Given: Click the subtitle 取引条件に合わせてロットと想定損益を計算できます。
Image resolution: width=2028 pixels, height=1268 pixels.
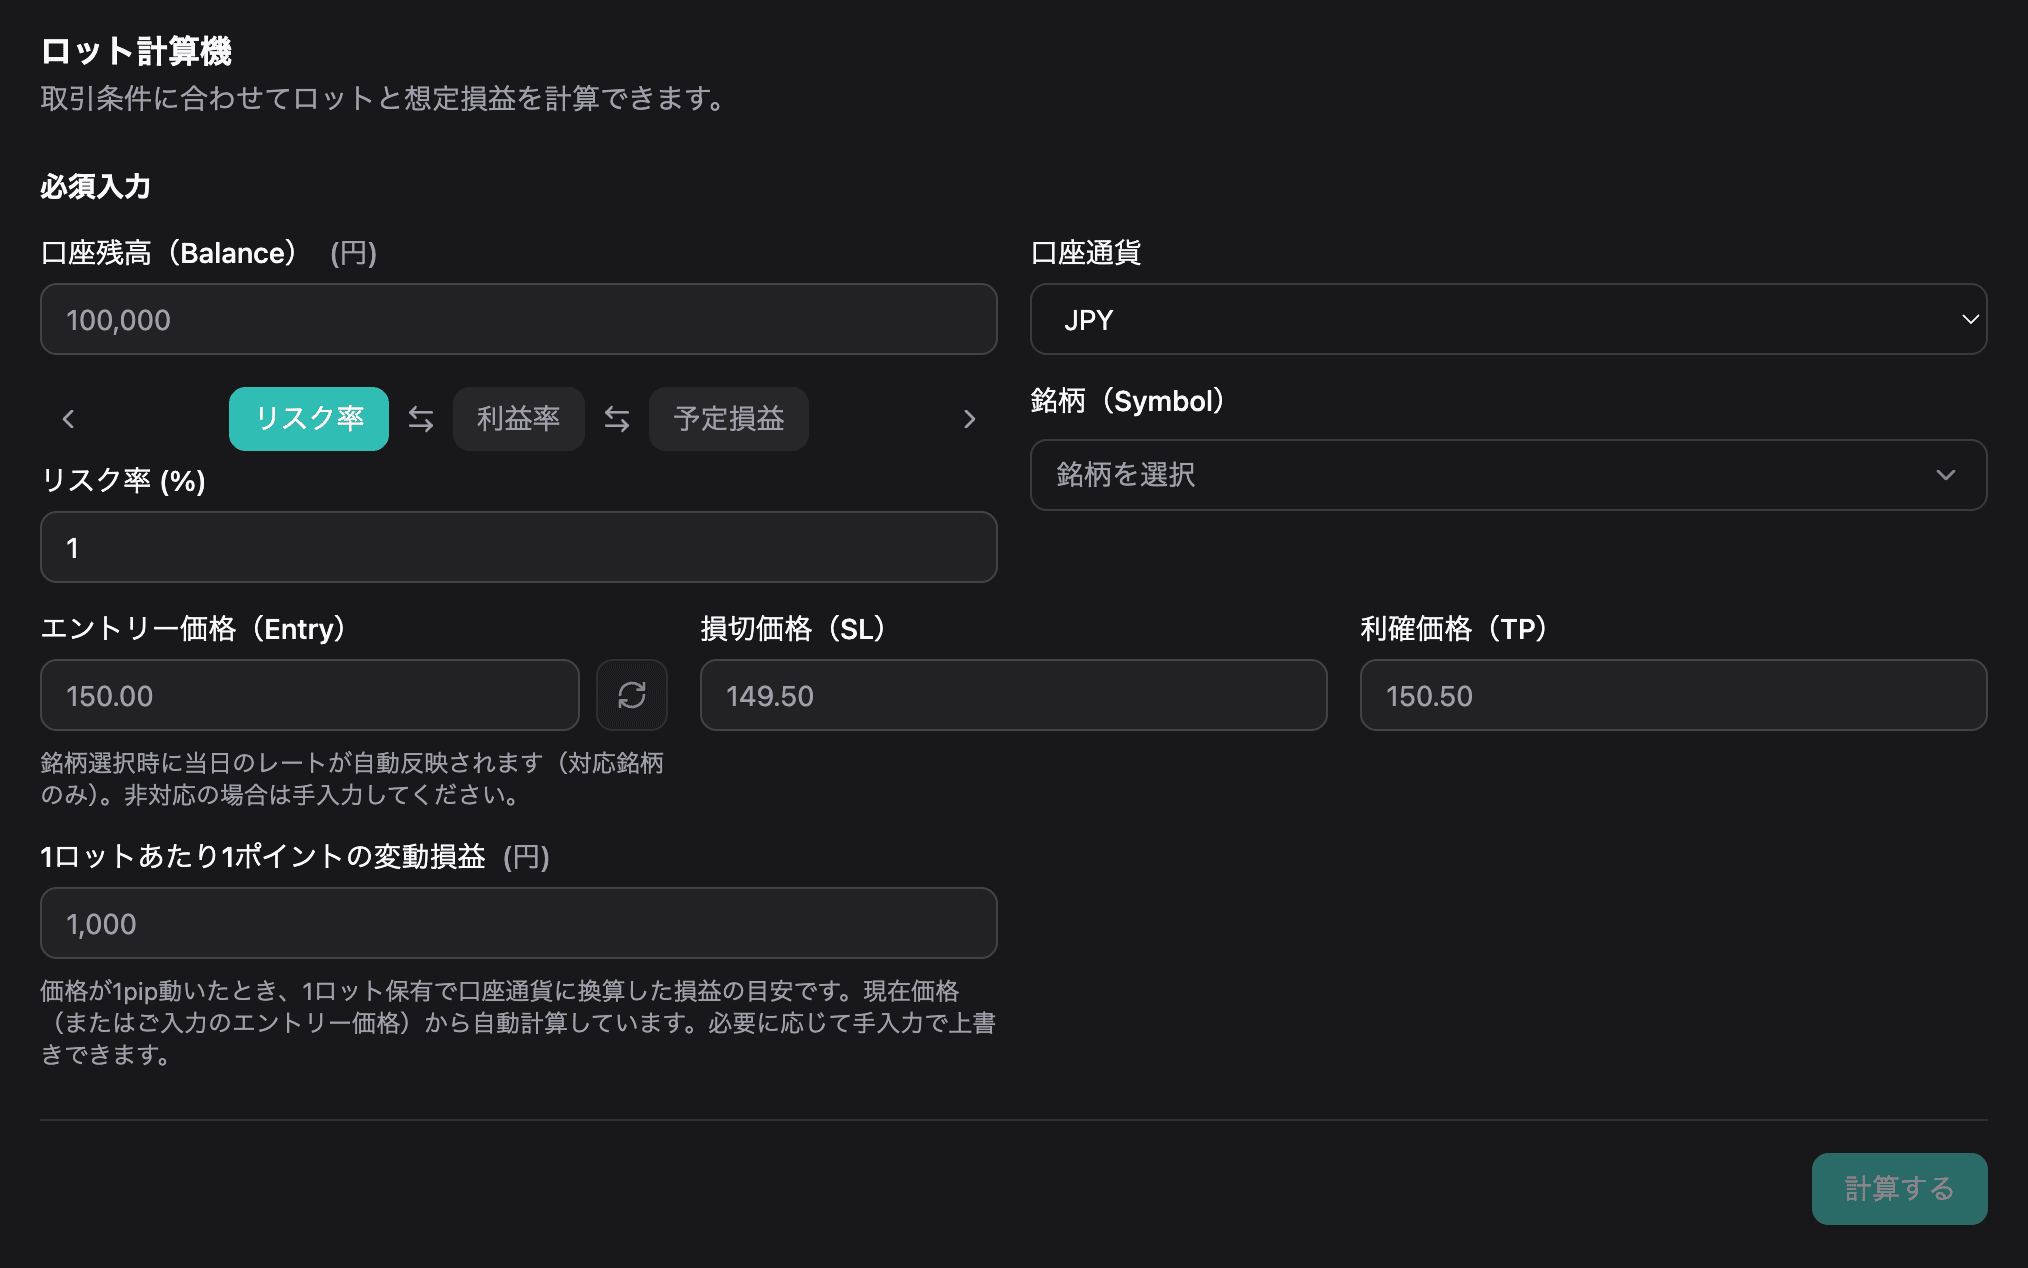Looking at the screenshot, I should (383, 98).
